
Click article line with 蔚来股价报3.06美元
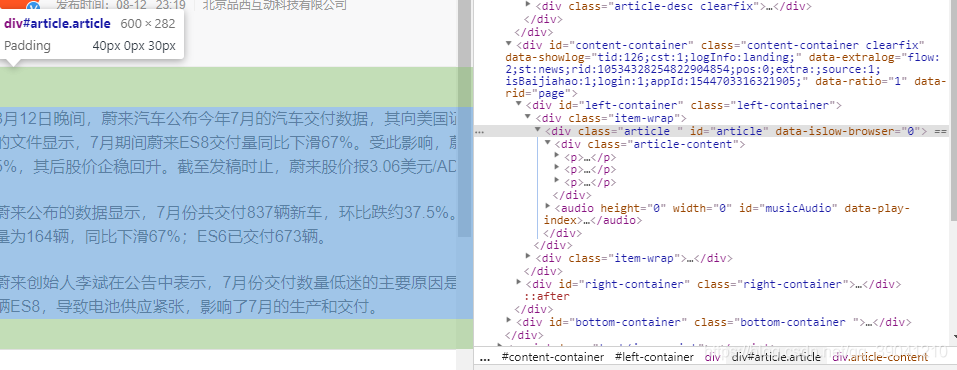(229, 166)
